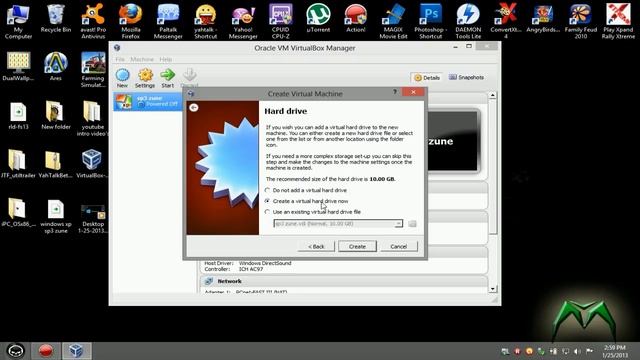Launch Play Xpand Rally Xtreme icon
Screen dimensions: 640x360
tap(618, 20)
